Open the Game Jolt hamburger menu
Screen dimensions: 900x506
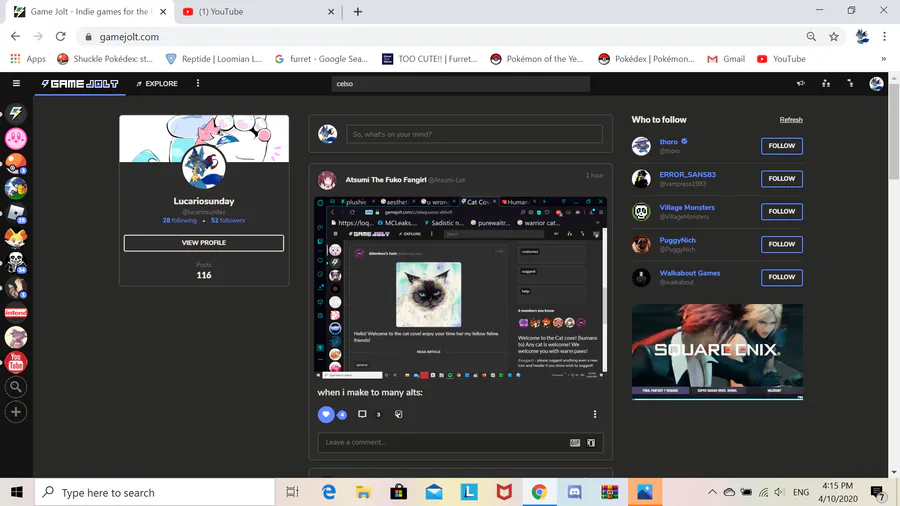16,83
